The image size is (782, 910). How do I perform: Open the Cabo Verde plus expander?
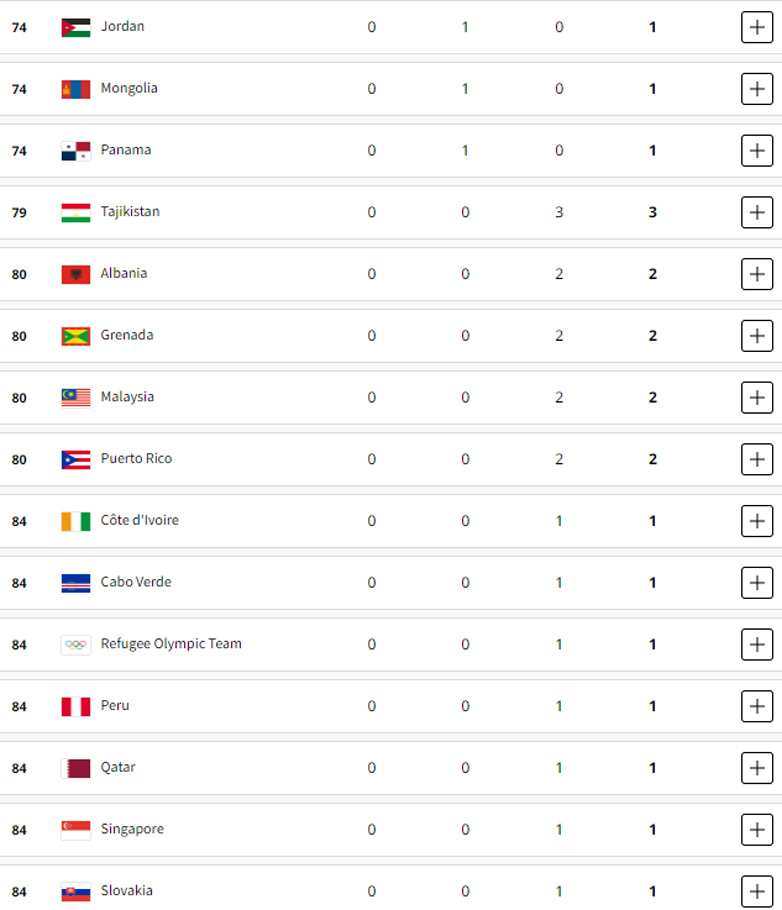pyautogui.click(x=757, y=582)
